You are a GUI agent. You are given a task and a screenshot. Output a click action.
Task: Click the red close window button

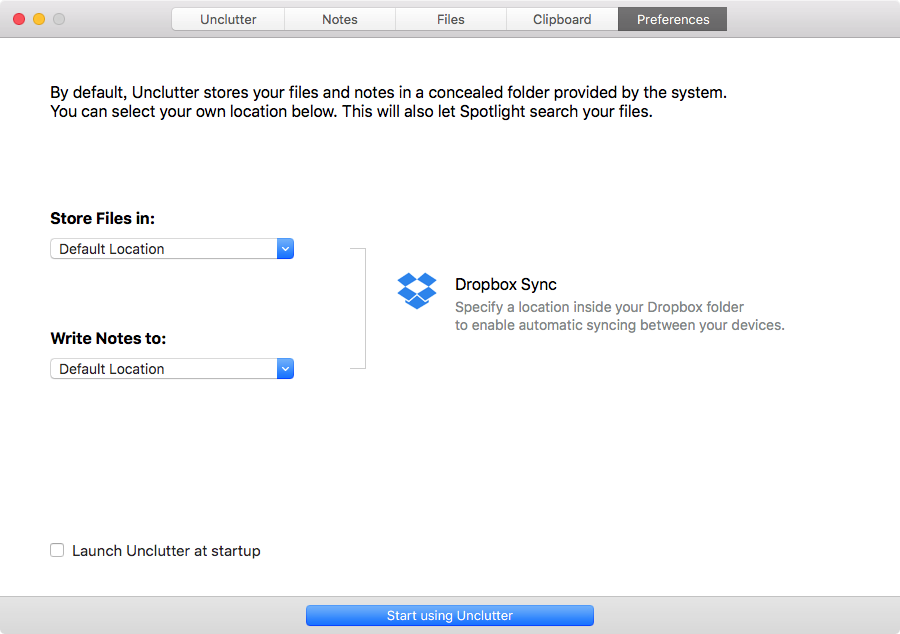(x=19, y=19)
